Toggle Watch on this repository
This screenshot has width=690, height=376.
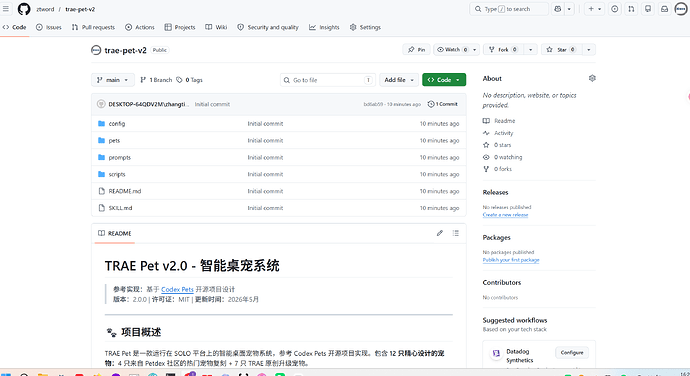[x=452, y=50]
